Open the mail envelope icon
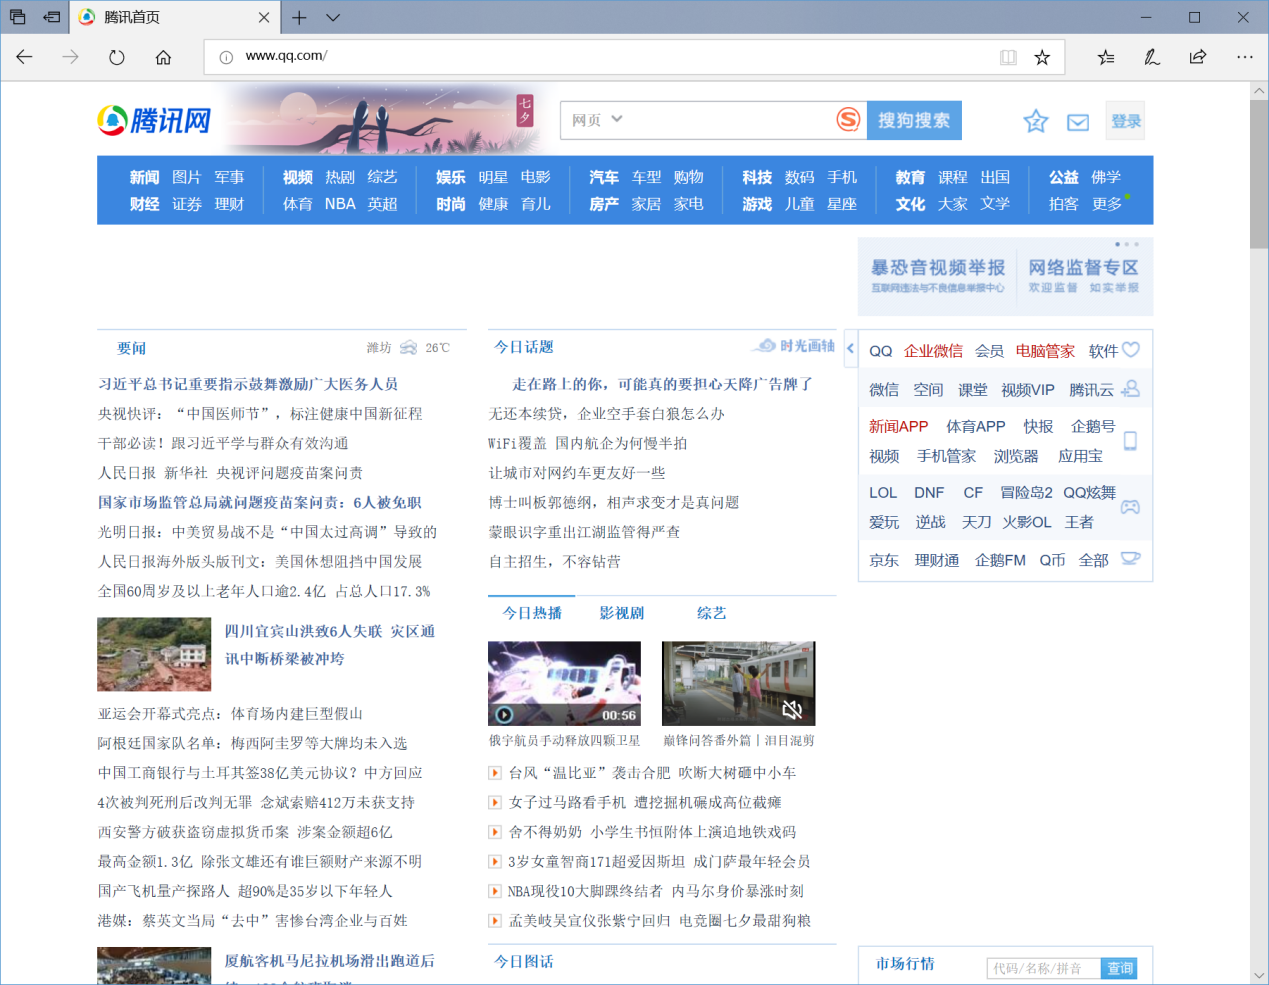 [1078, 122]
